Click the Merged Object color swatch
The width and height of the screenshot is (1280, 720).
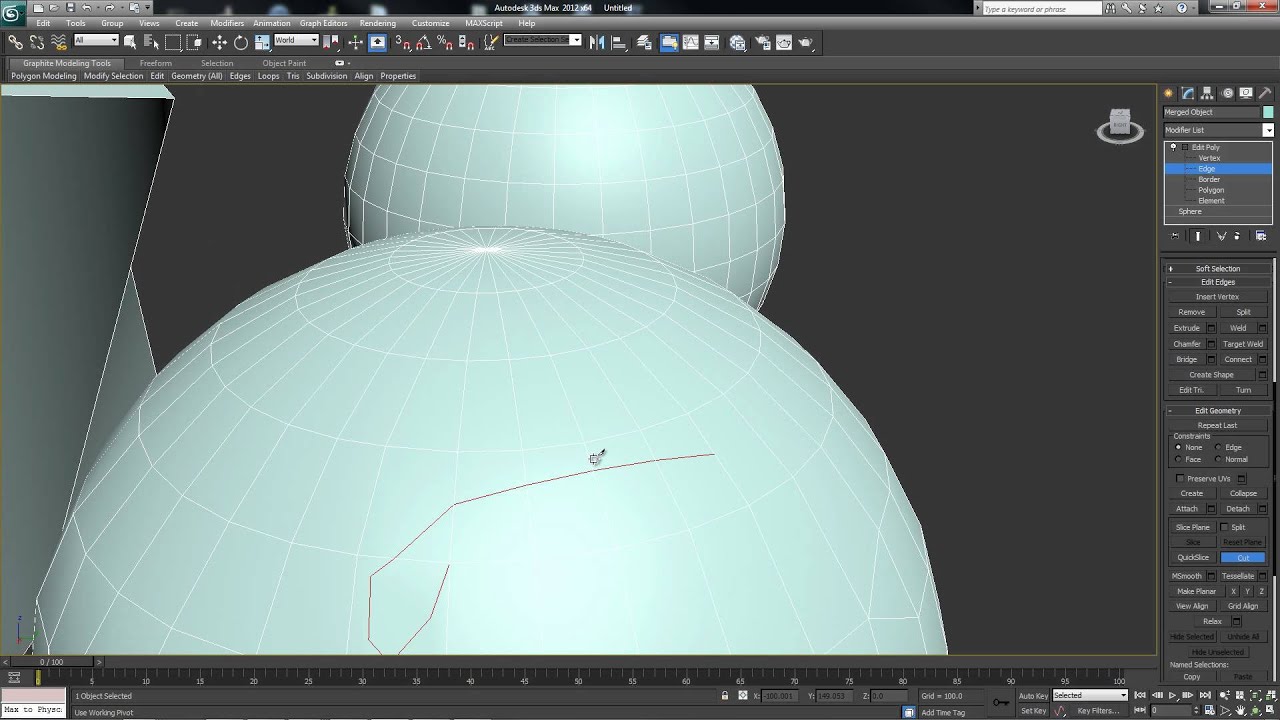[1268, 112]
